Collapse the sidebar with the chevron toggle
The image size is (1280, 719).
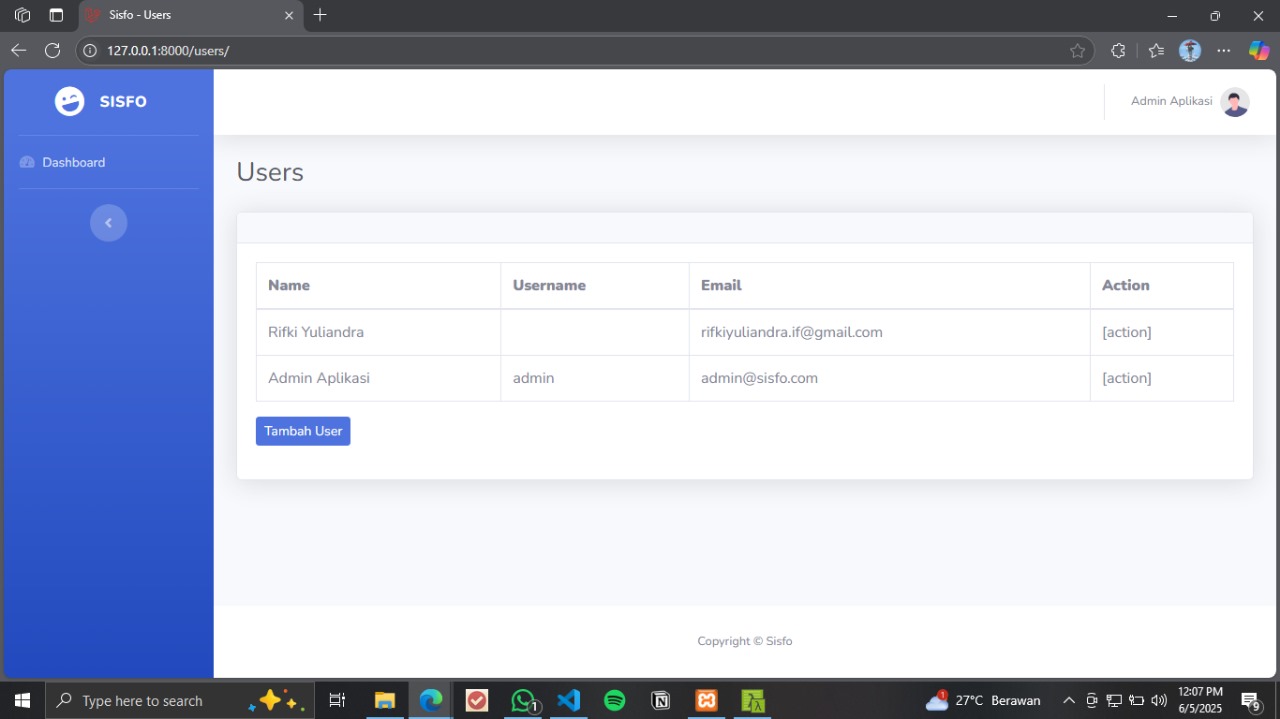(x=108, y=223)
